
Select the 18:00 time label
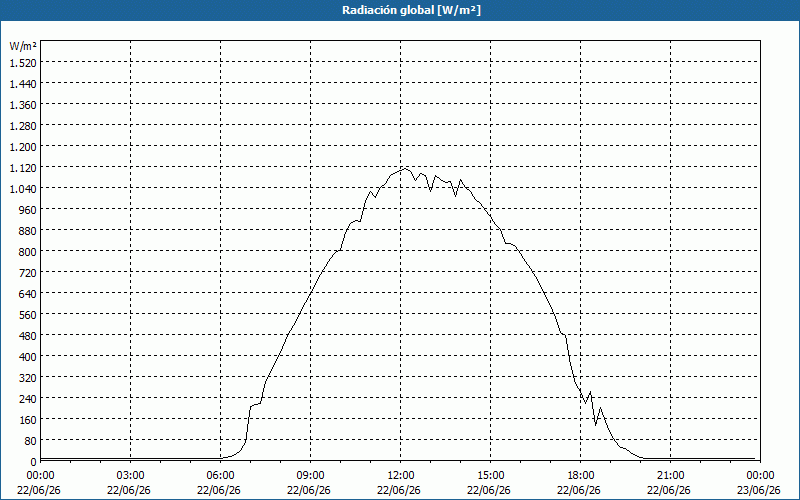tap(581, 476)
